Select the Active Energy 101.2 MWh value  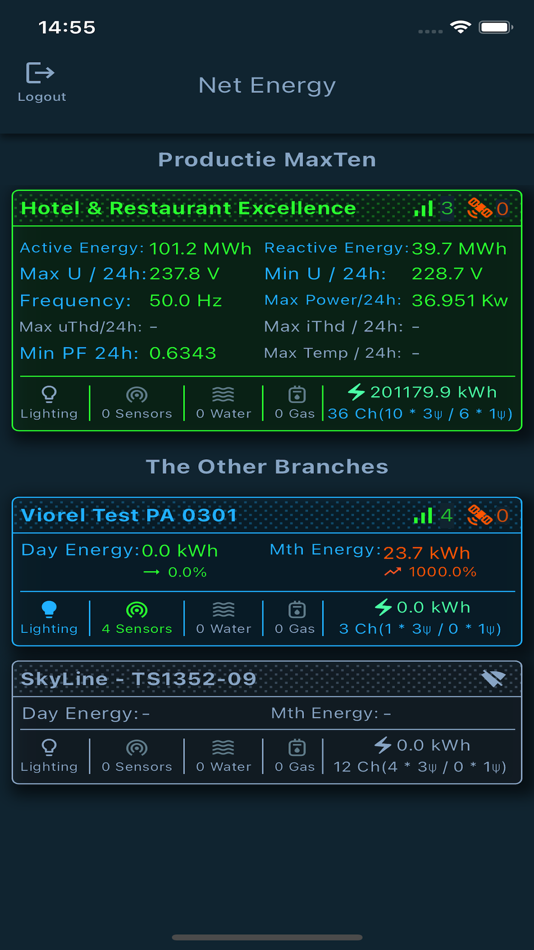click(x=201, y=248)
